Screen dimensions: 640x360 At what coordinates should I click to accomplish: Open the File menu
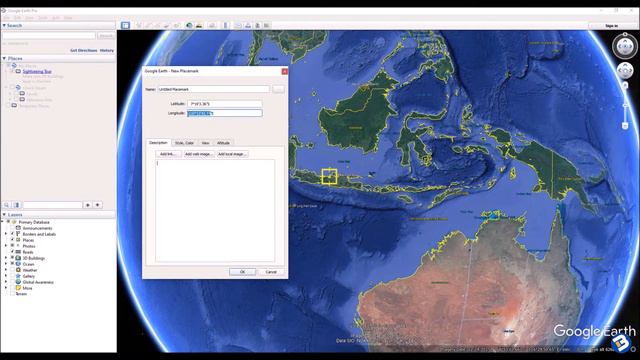7,18
